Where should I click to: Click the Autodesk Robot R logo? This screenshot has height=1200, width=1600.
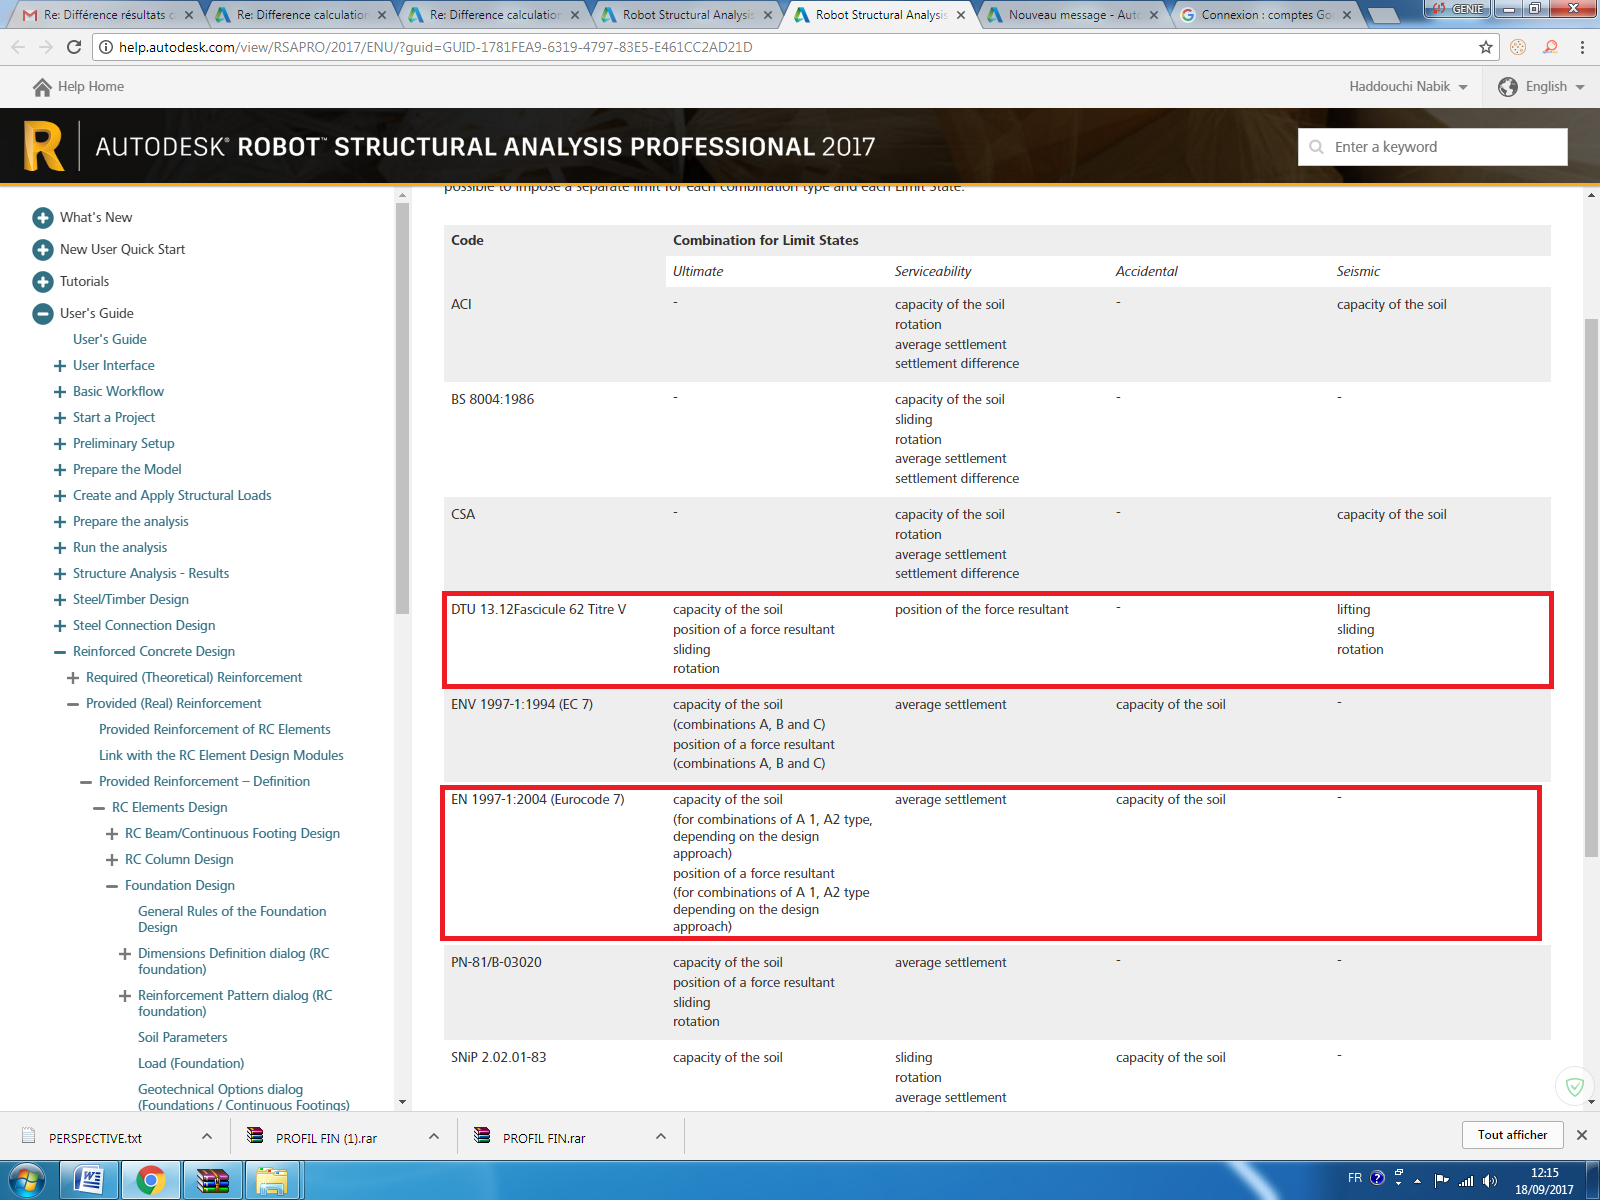click(x=44, y=146)
